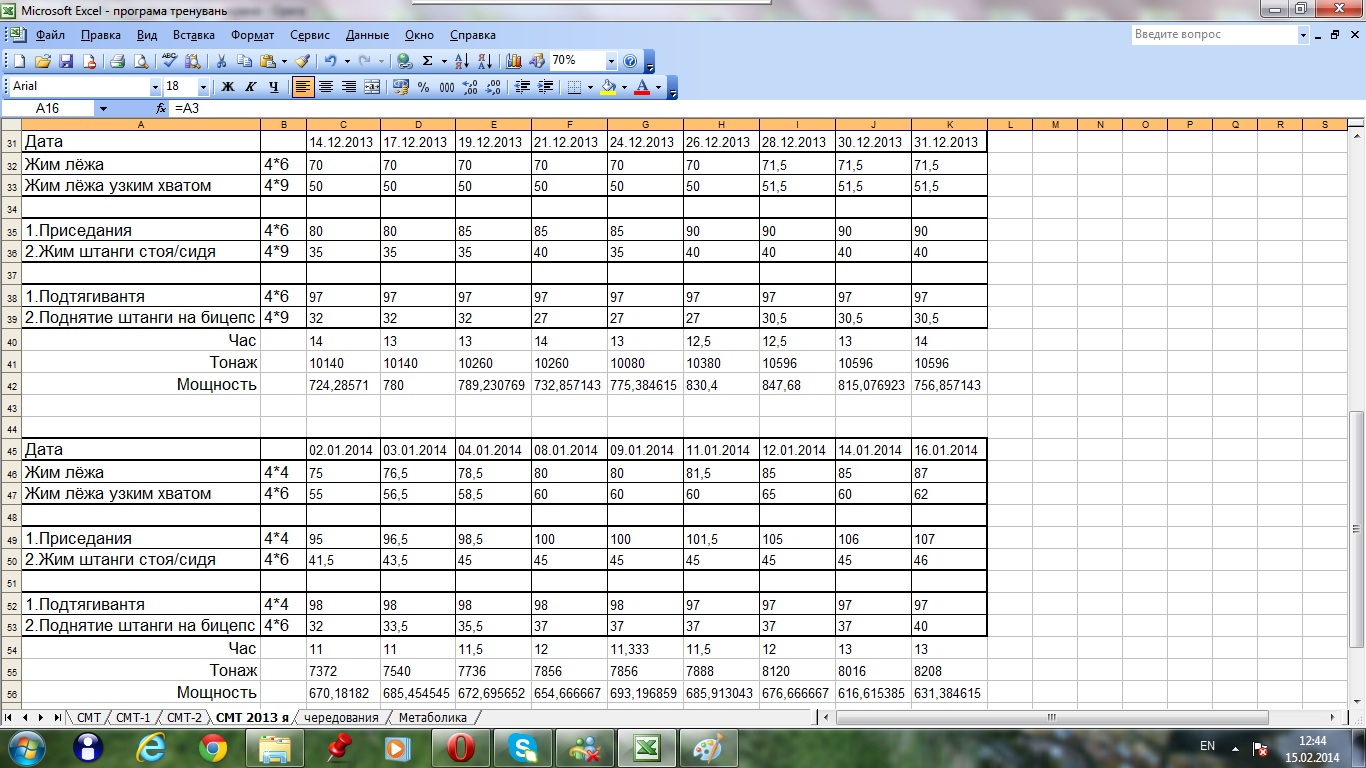
Task: Toggle underline formatting (Ч button)
Action: tap(273, 87)
